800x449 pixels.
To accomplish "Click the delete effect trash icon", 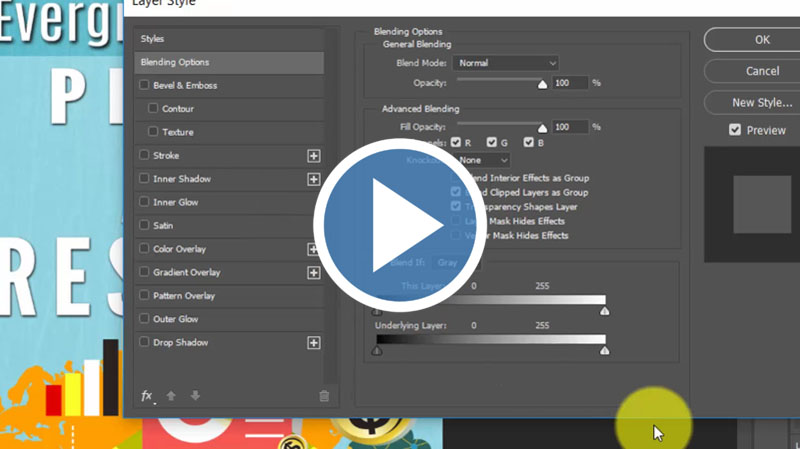I will (x=324, y=396).
